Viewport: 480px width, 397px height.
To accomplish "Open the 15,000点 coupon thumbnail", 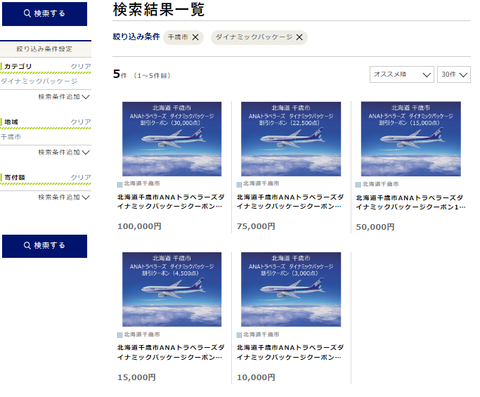I will tap(411, 139).
